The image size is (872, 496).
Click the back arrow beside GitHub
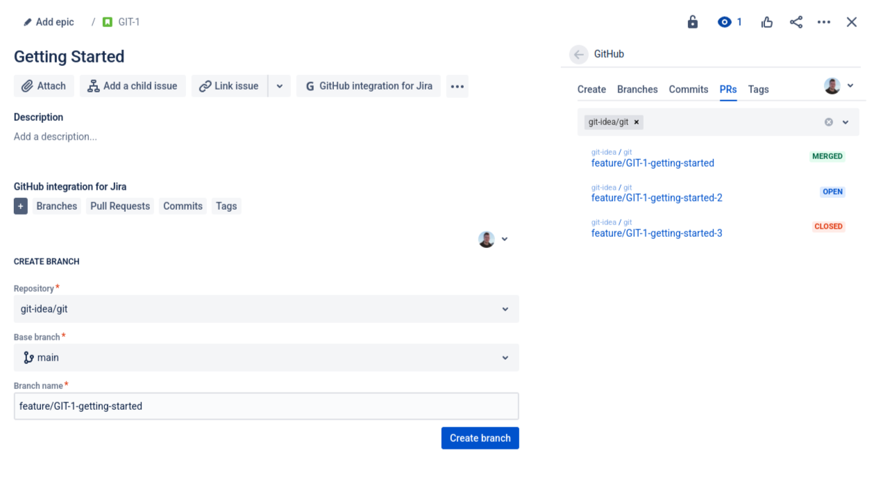pos(579,55)
